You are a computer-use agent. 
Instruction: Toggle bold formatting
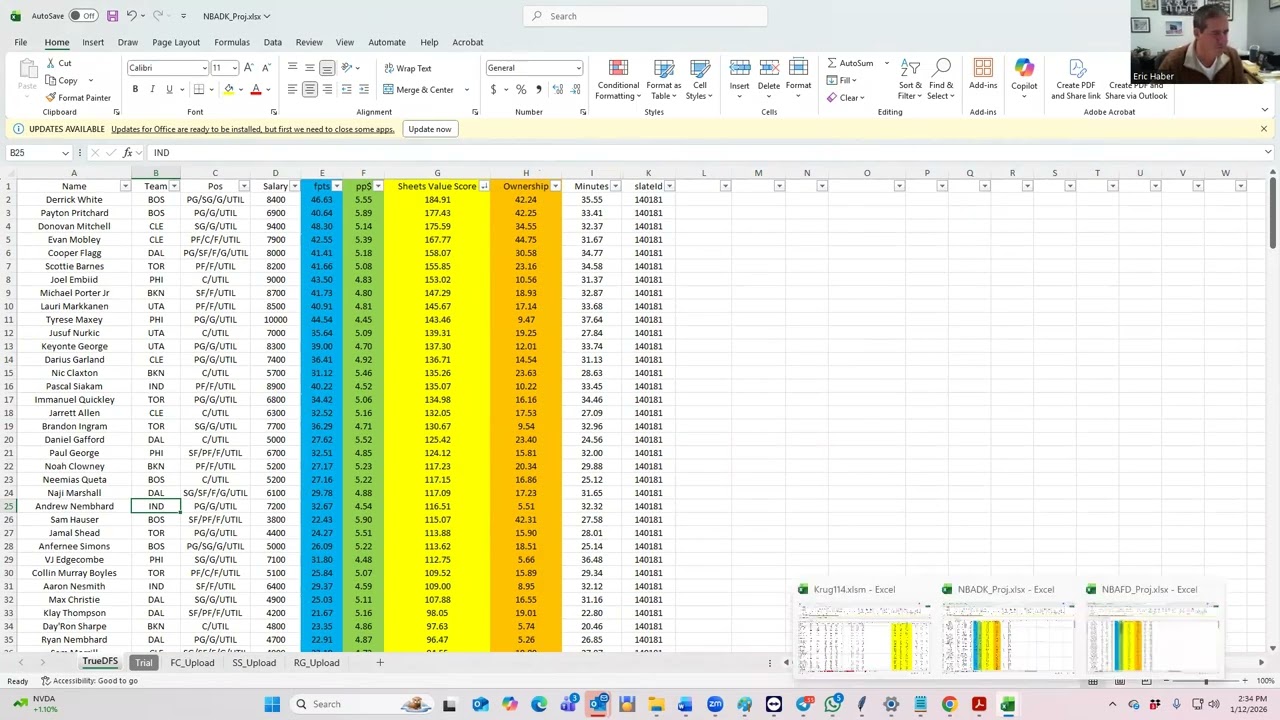pos(135,90)
